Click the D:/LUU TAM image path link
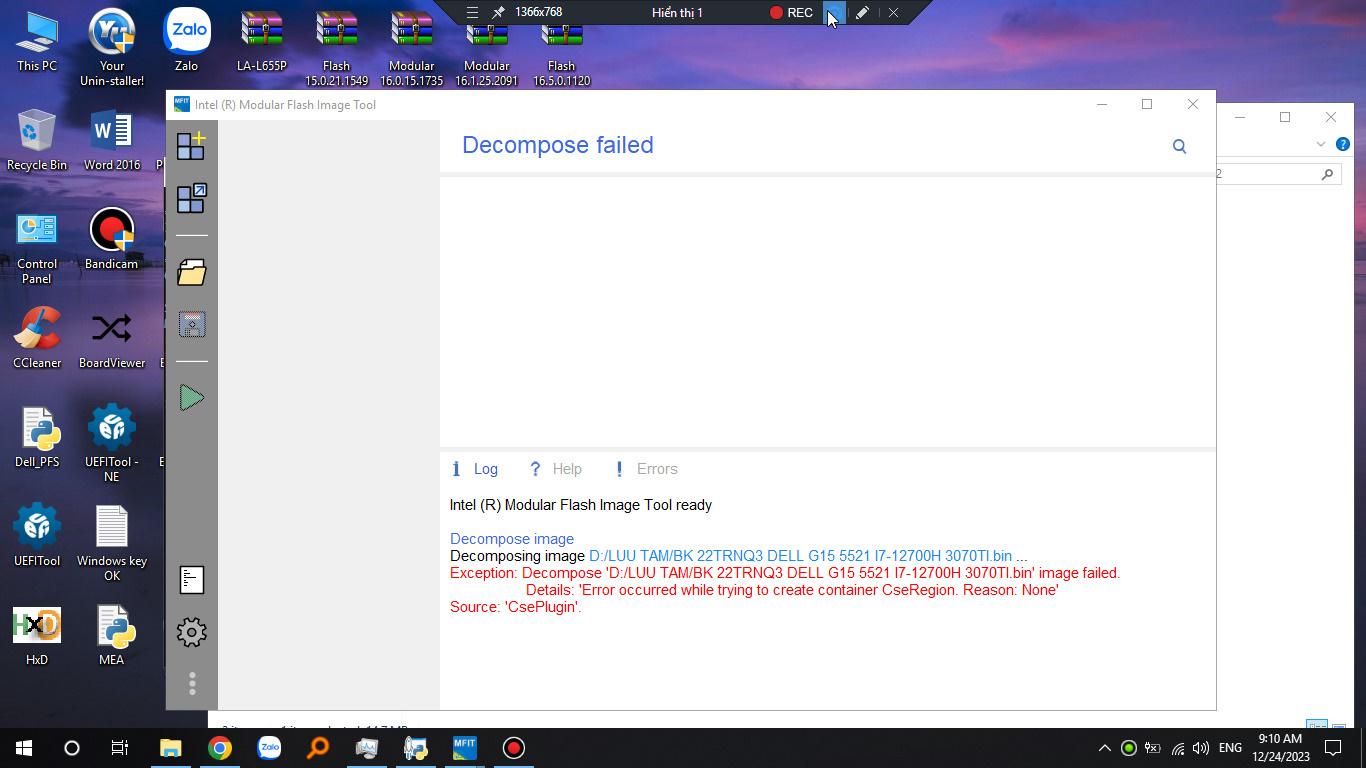Screen dimensions: 1366x768 pos(808,556)
